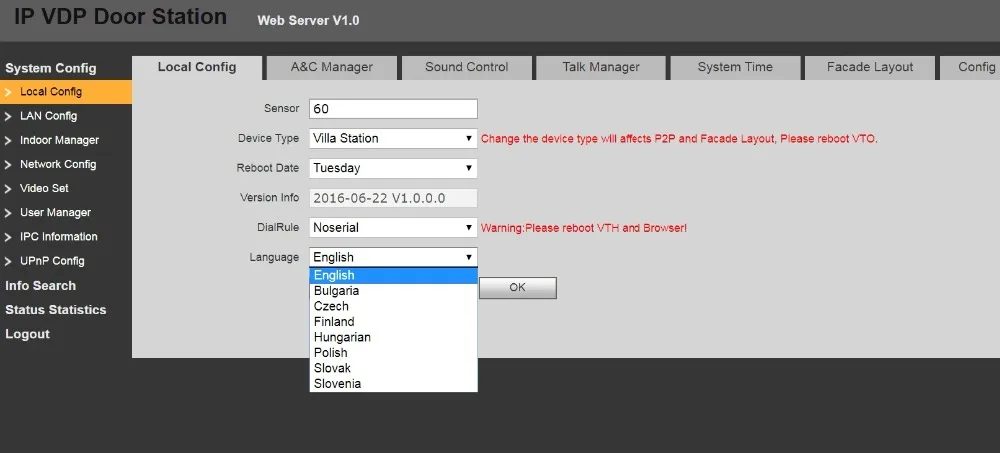
Task: Choose English from the language list
Action: point(393,276)
